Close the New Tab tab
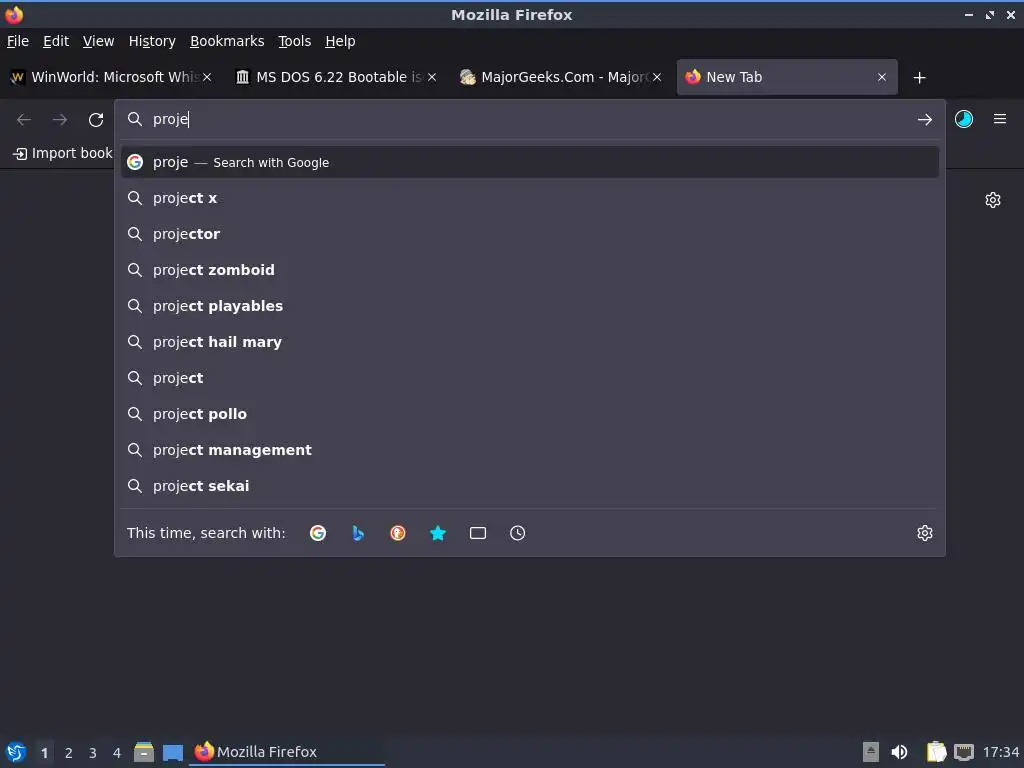The height and width of the screenshot is (768, 1024). pos(882,77)
